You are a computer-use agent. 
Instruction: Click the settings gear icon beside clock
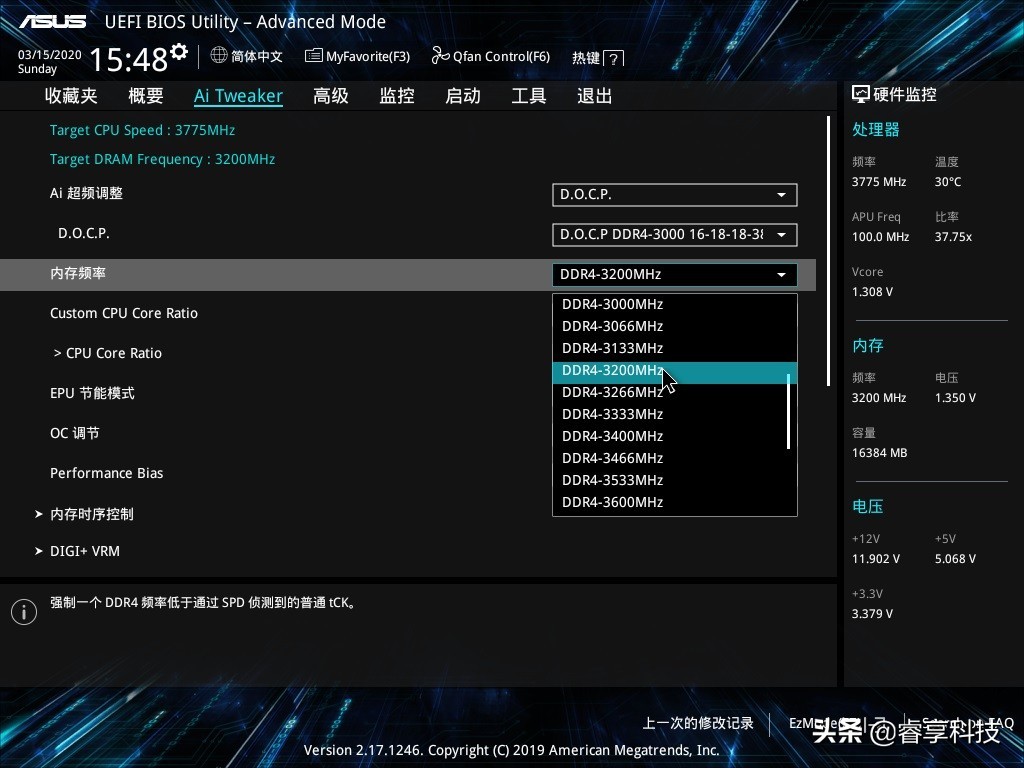(179, 51)
